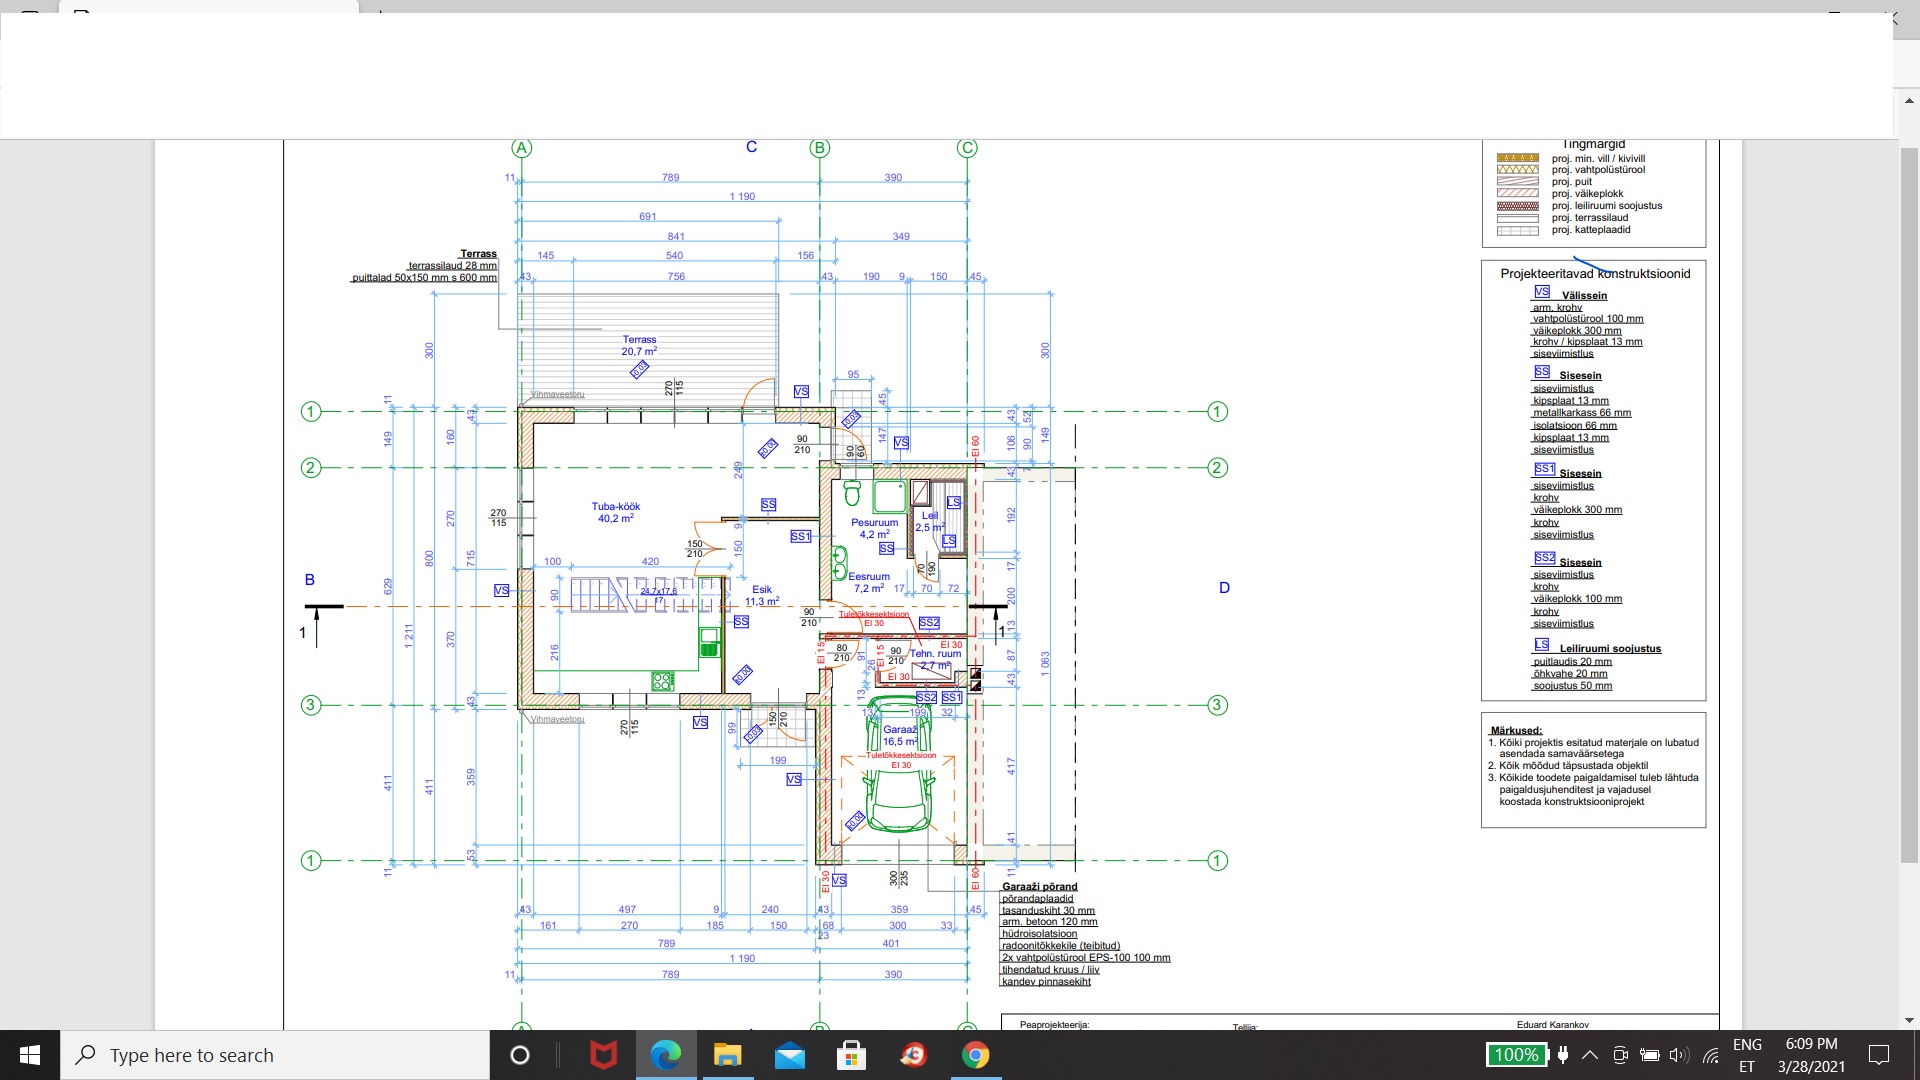
Task: Click the vertical scrollbar down arrow
Action: [x=1909, y=1020]
